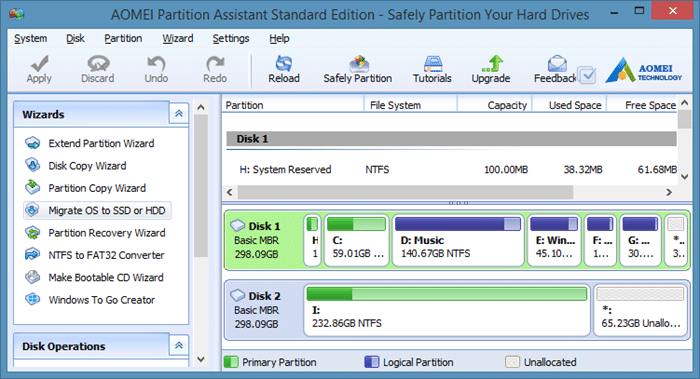Open the System menu

coord(30,38)
